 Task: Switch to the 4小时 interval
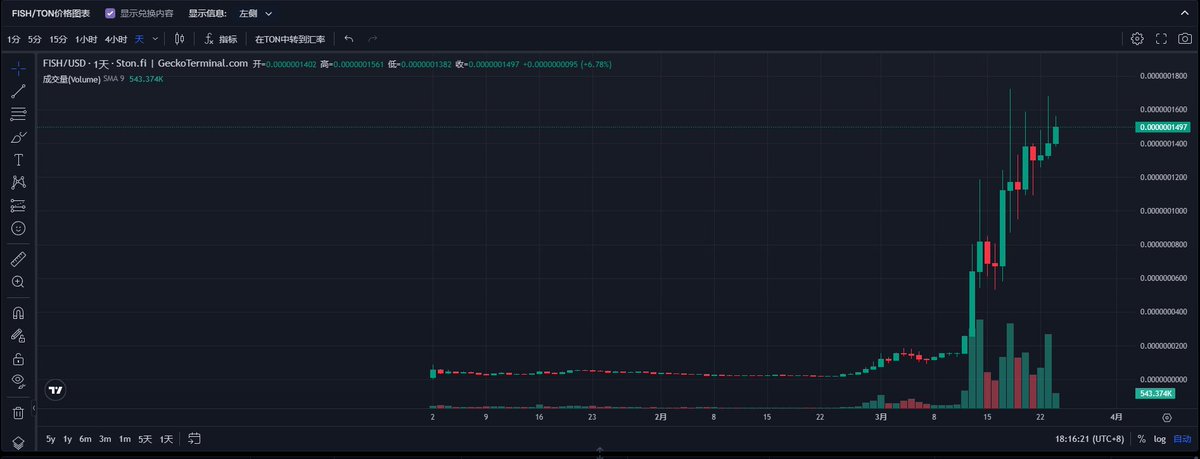point(116,39)
